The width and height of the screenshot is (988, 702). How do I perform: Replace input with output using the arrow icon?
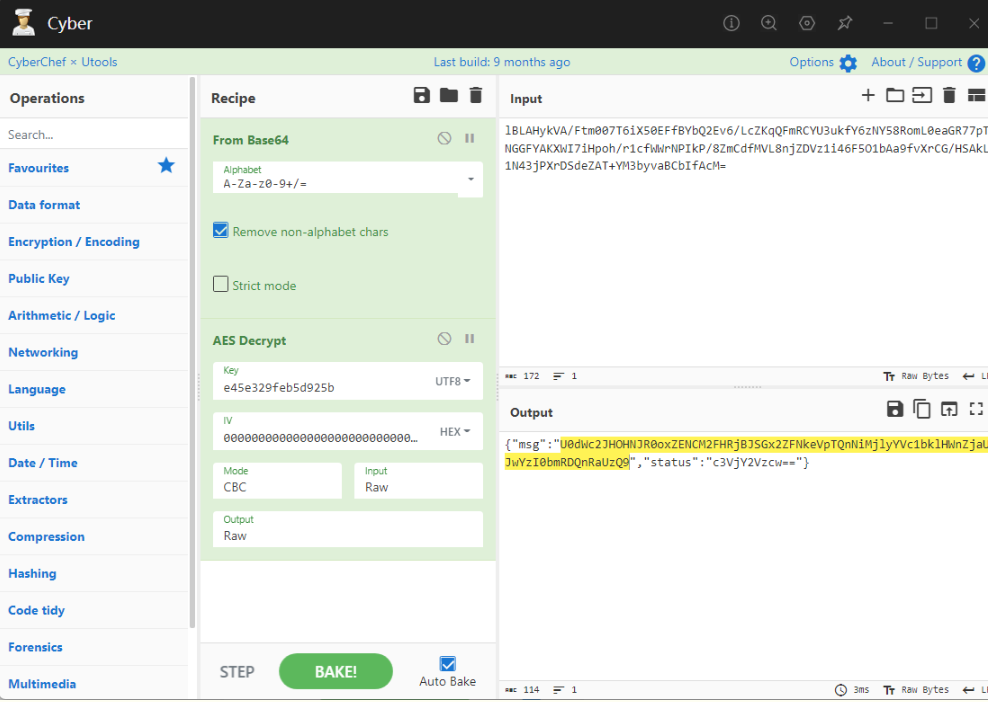pyautogui.click(x=949, y=409)
